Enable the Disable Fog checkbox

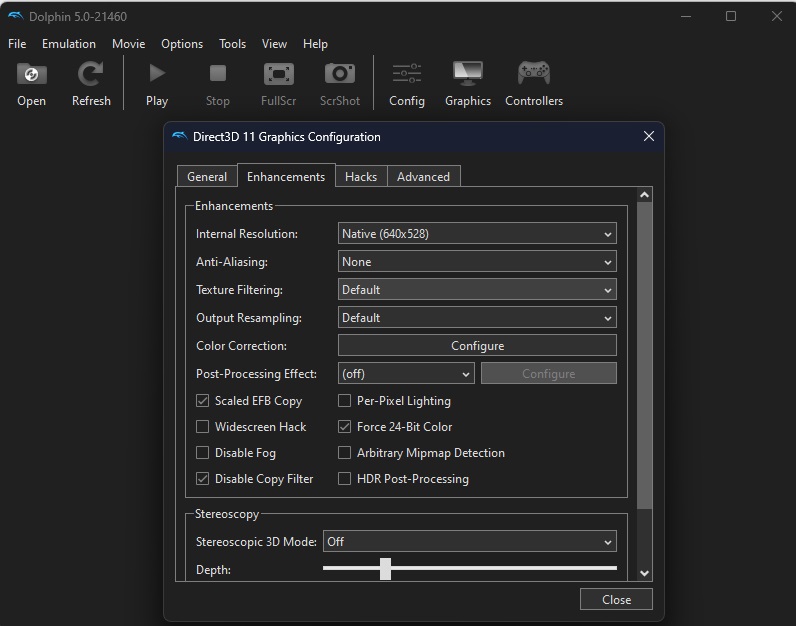[x=203, y=452]
